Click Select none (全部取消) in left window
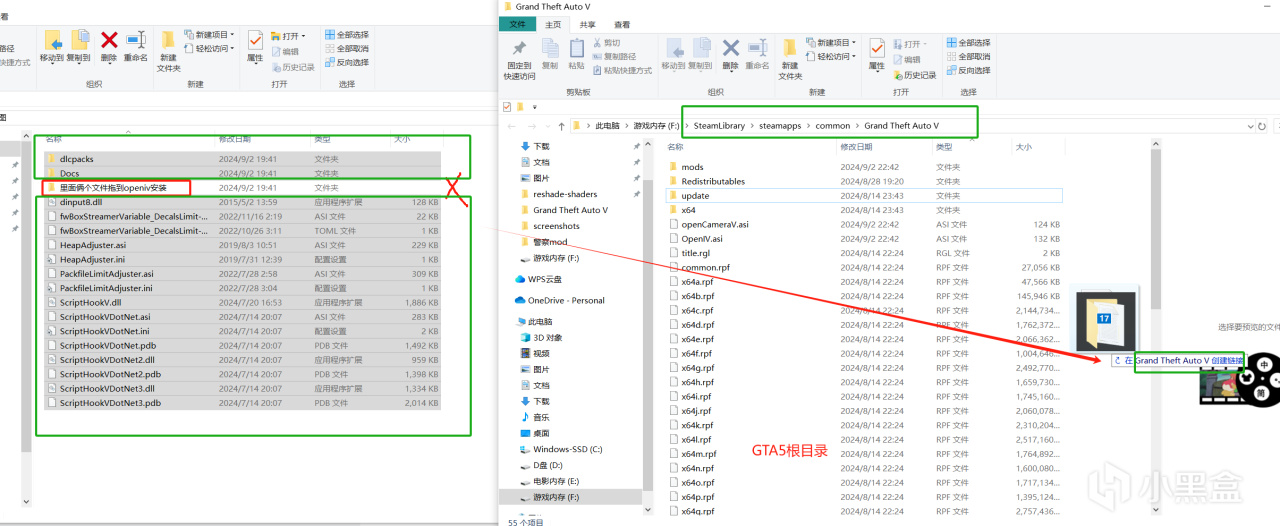Screen dimensions: 1280x526 (x=346, y=48)
